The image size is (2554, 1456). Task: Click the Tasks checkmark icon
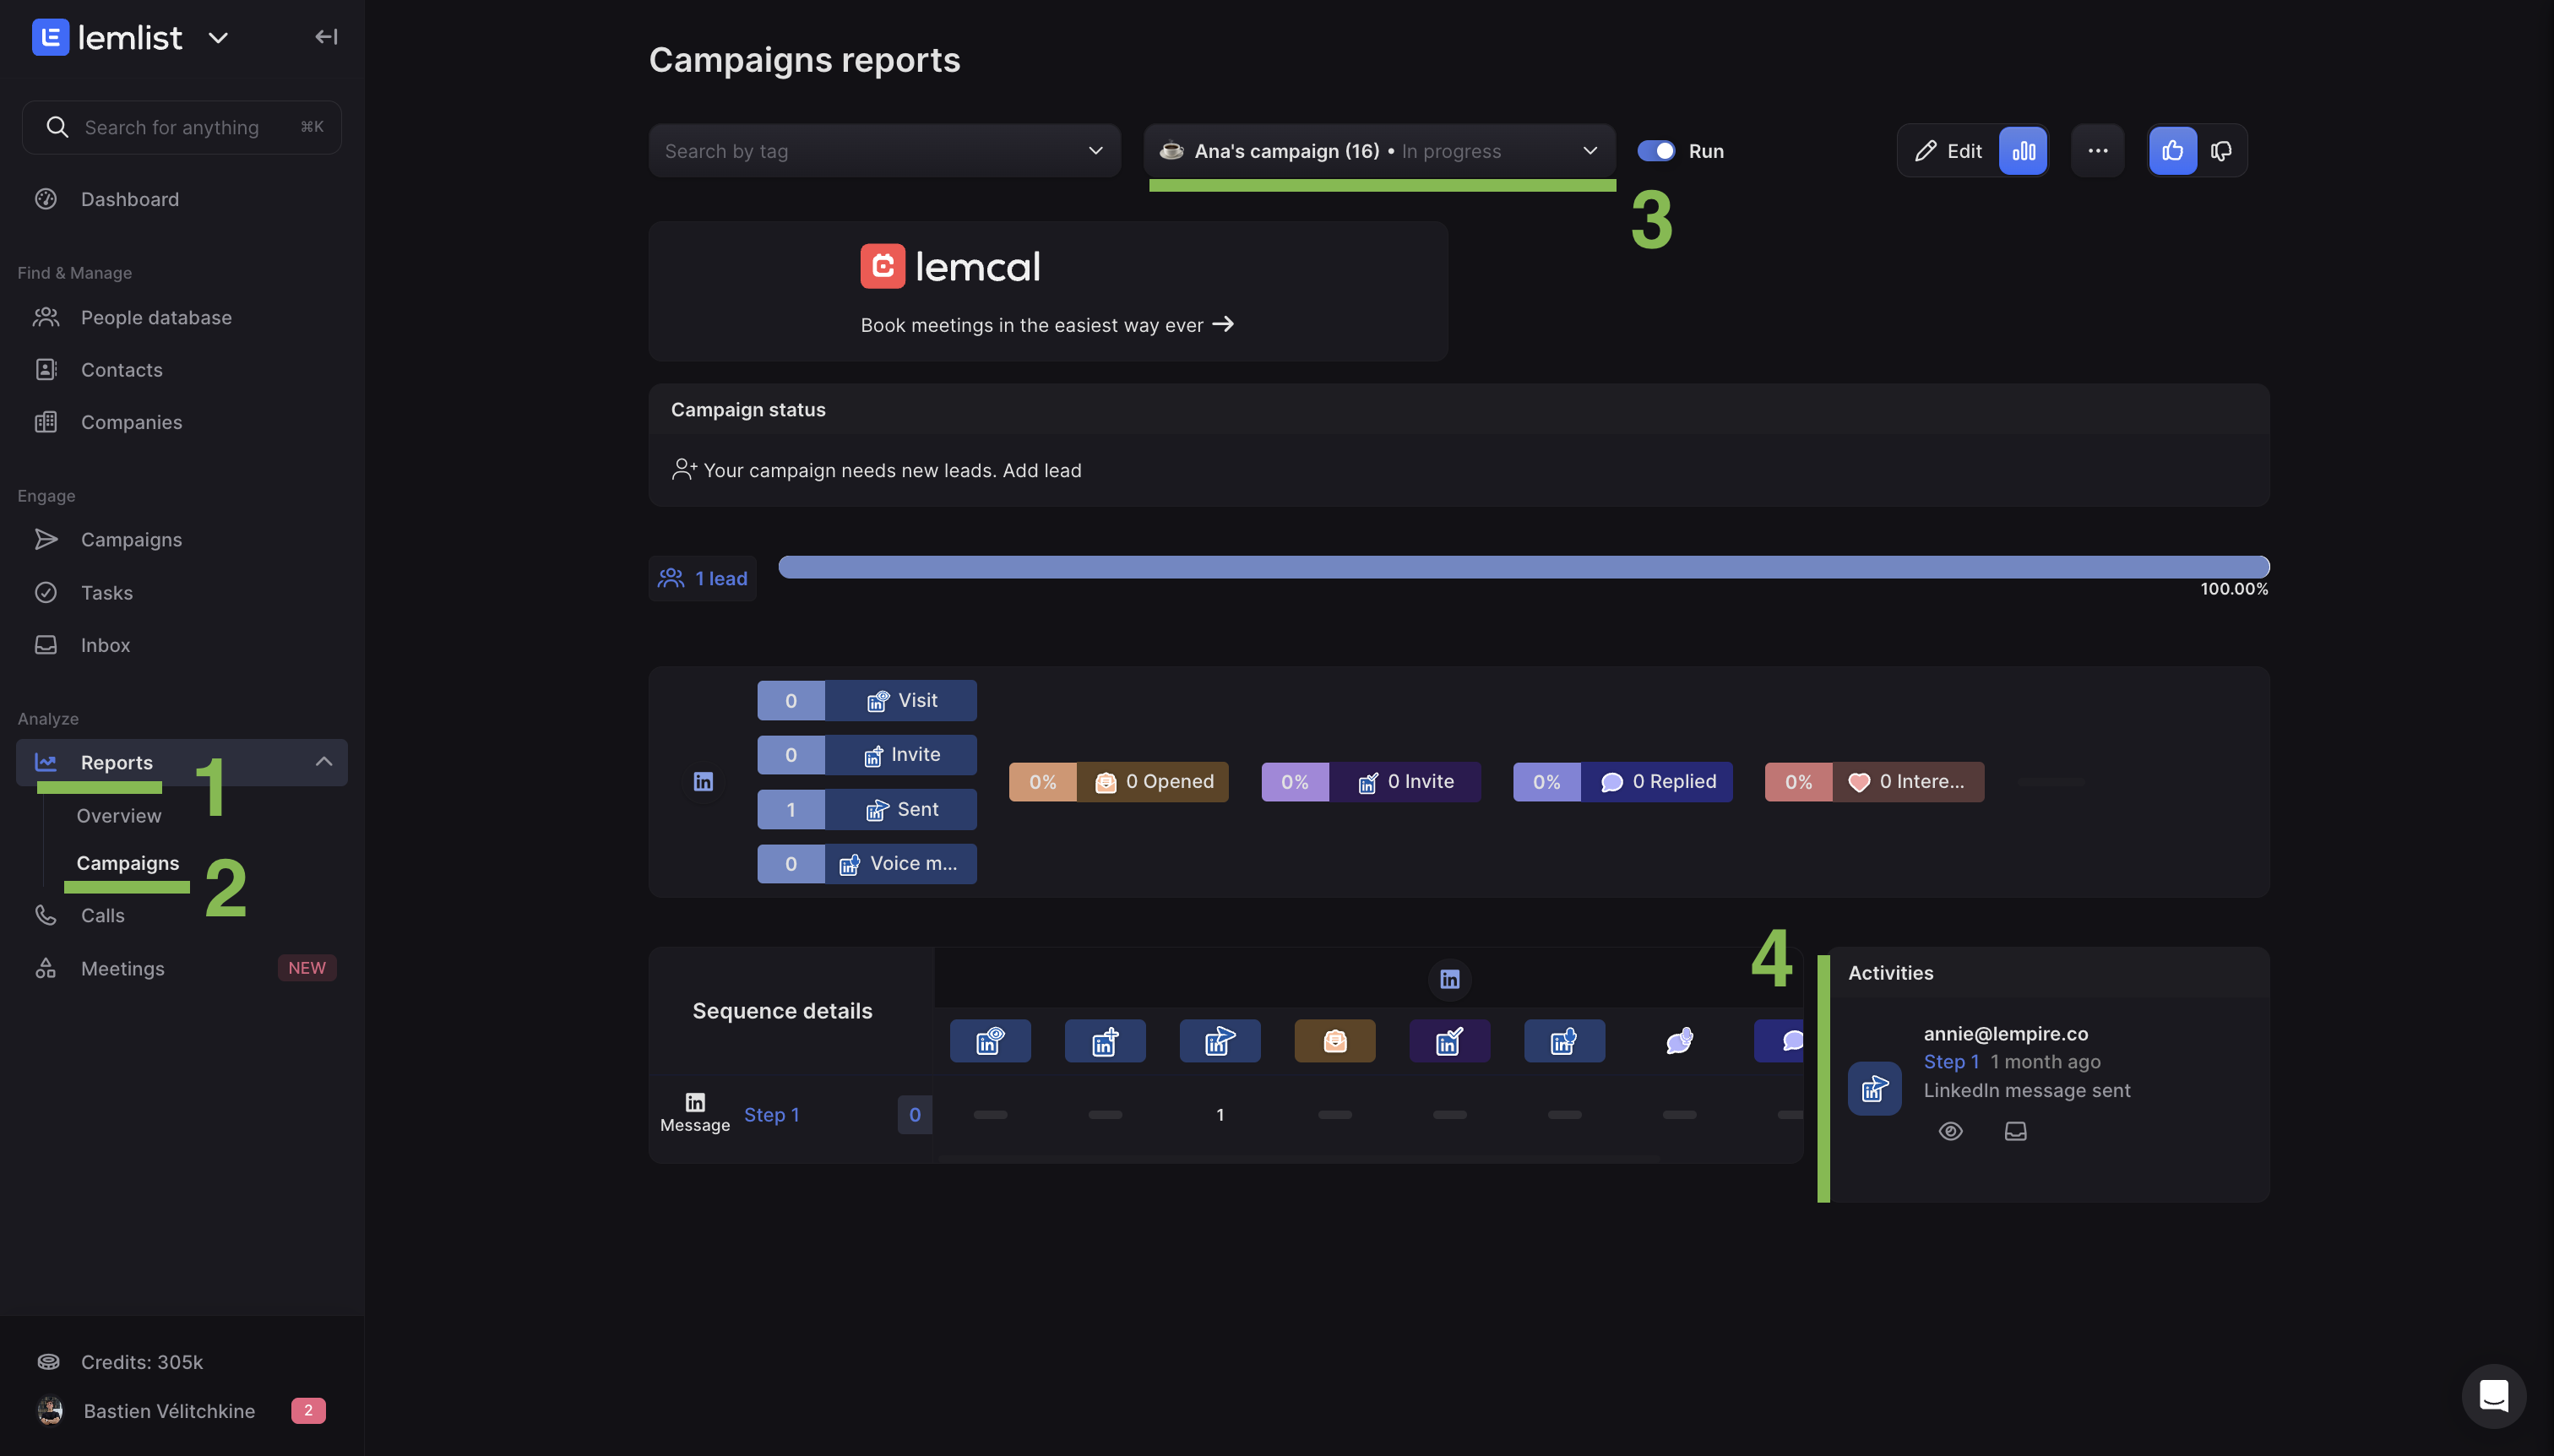coord(46,593)
